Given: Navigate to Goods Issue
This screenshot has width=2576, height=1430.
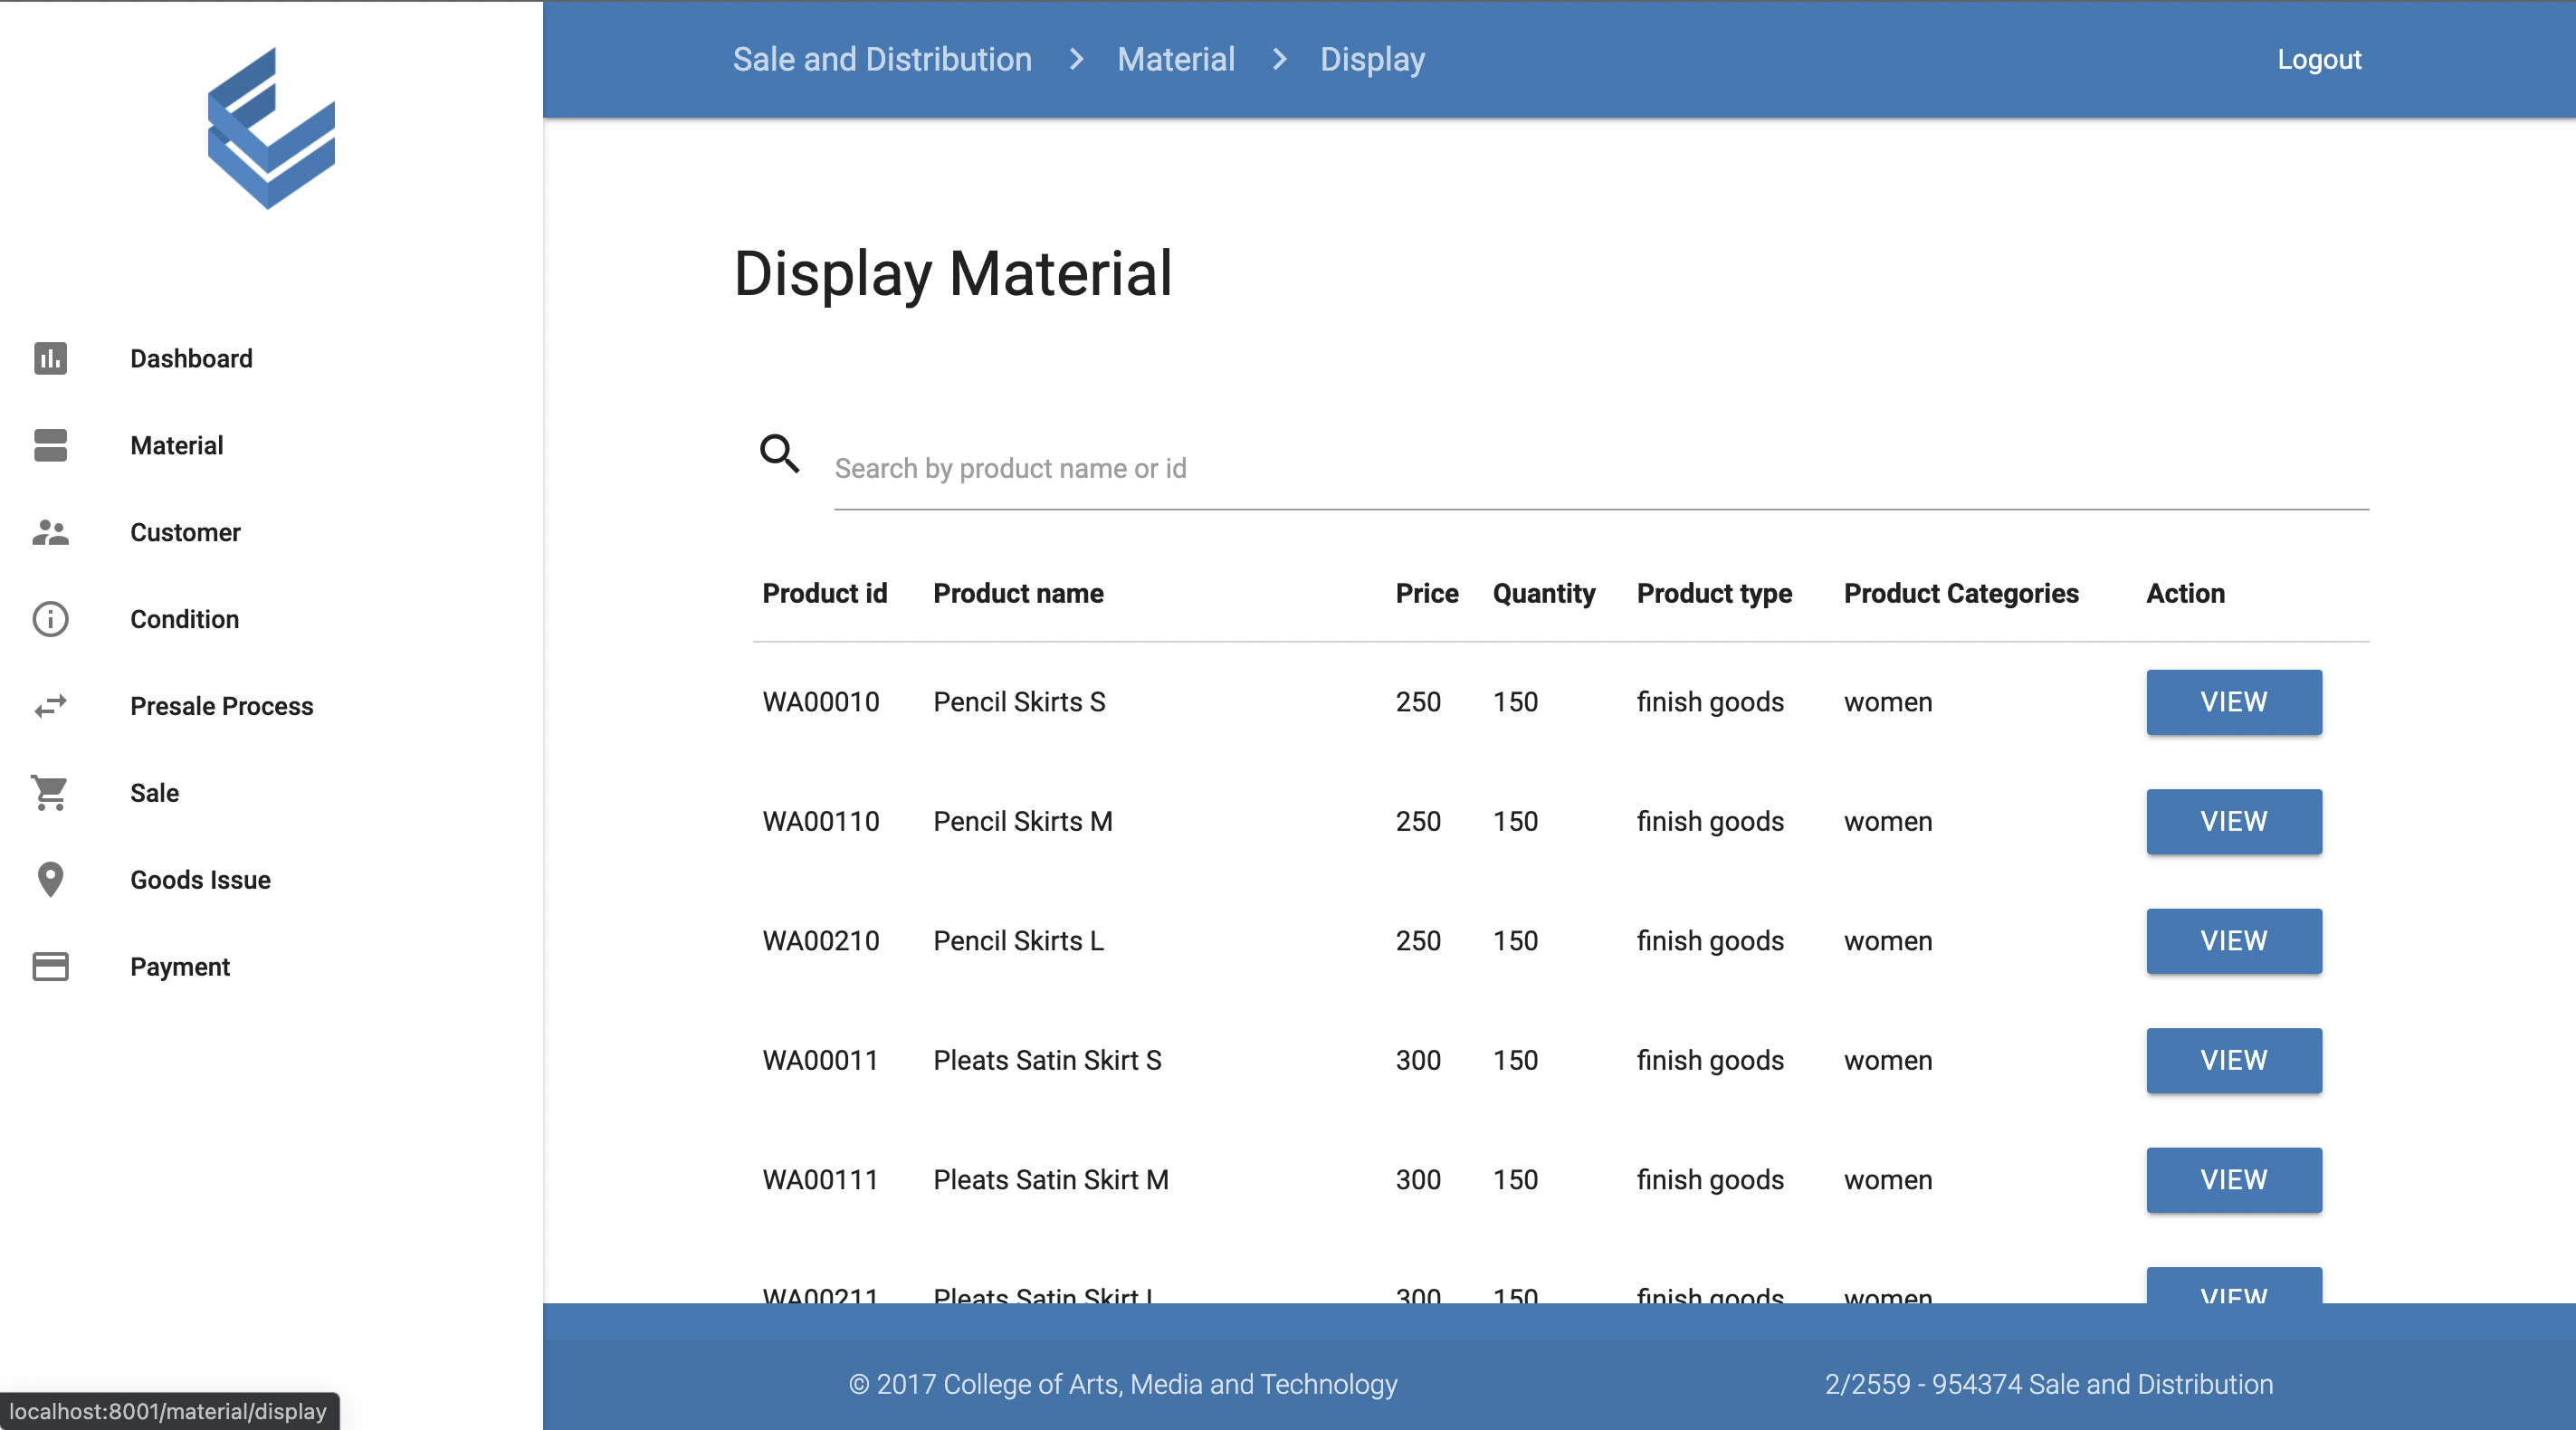Looking at the screenshot, I should 200,880.
